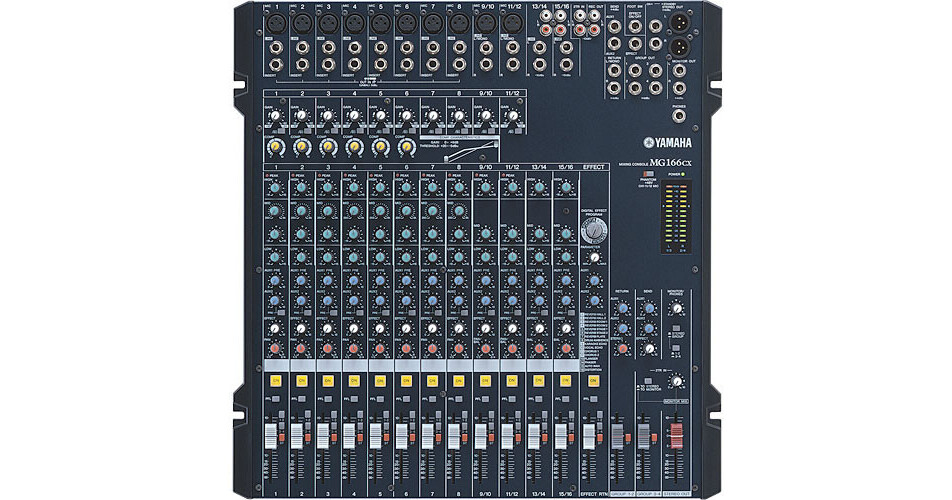
Task: Turn the Digital Effect PROGRAM dial
Action: click(x=593, y=231)
